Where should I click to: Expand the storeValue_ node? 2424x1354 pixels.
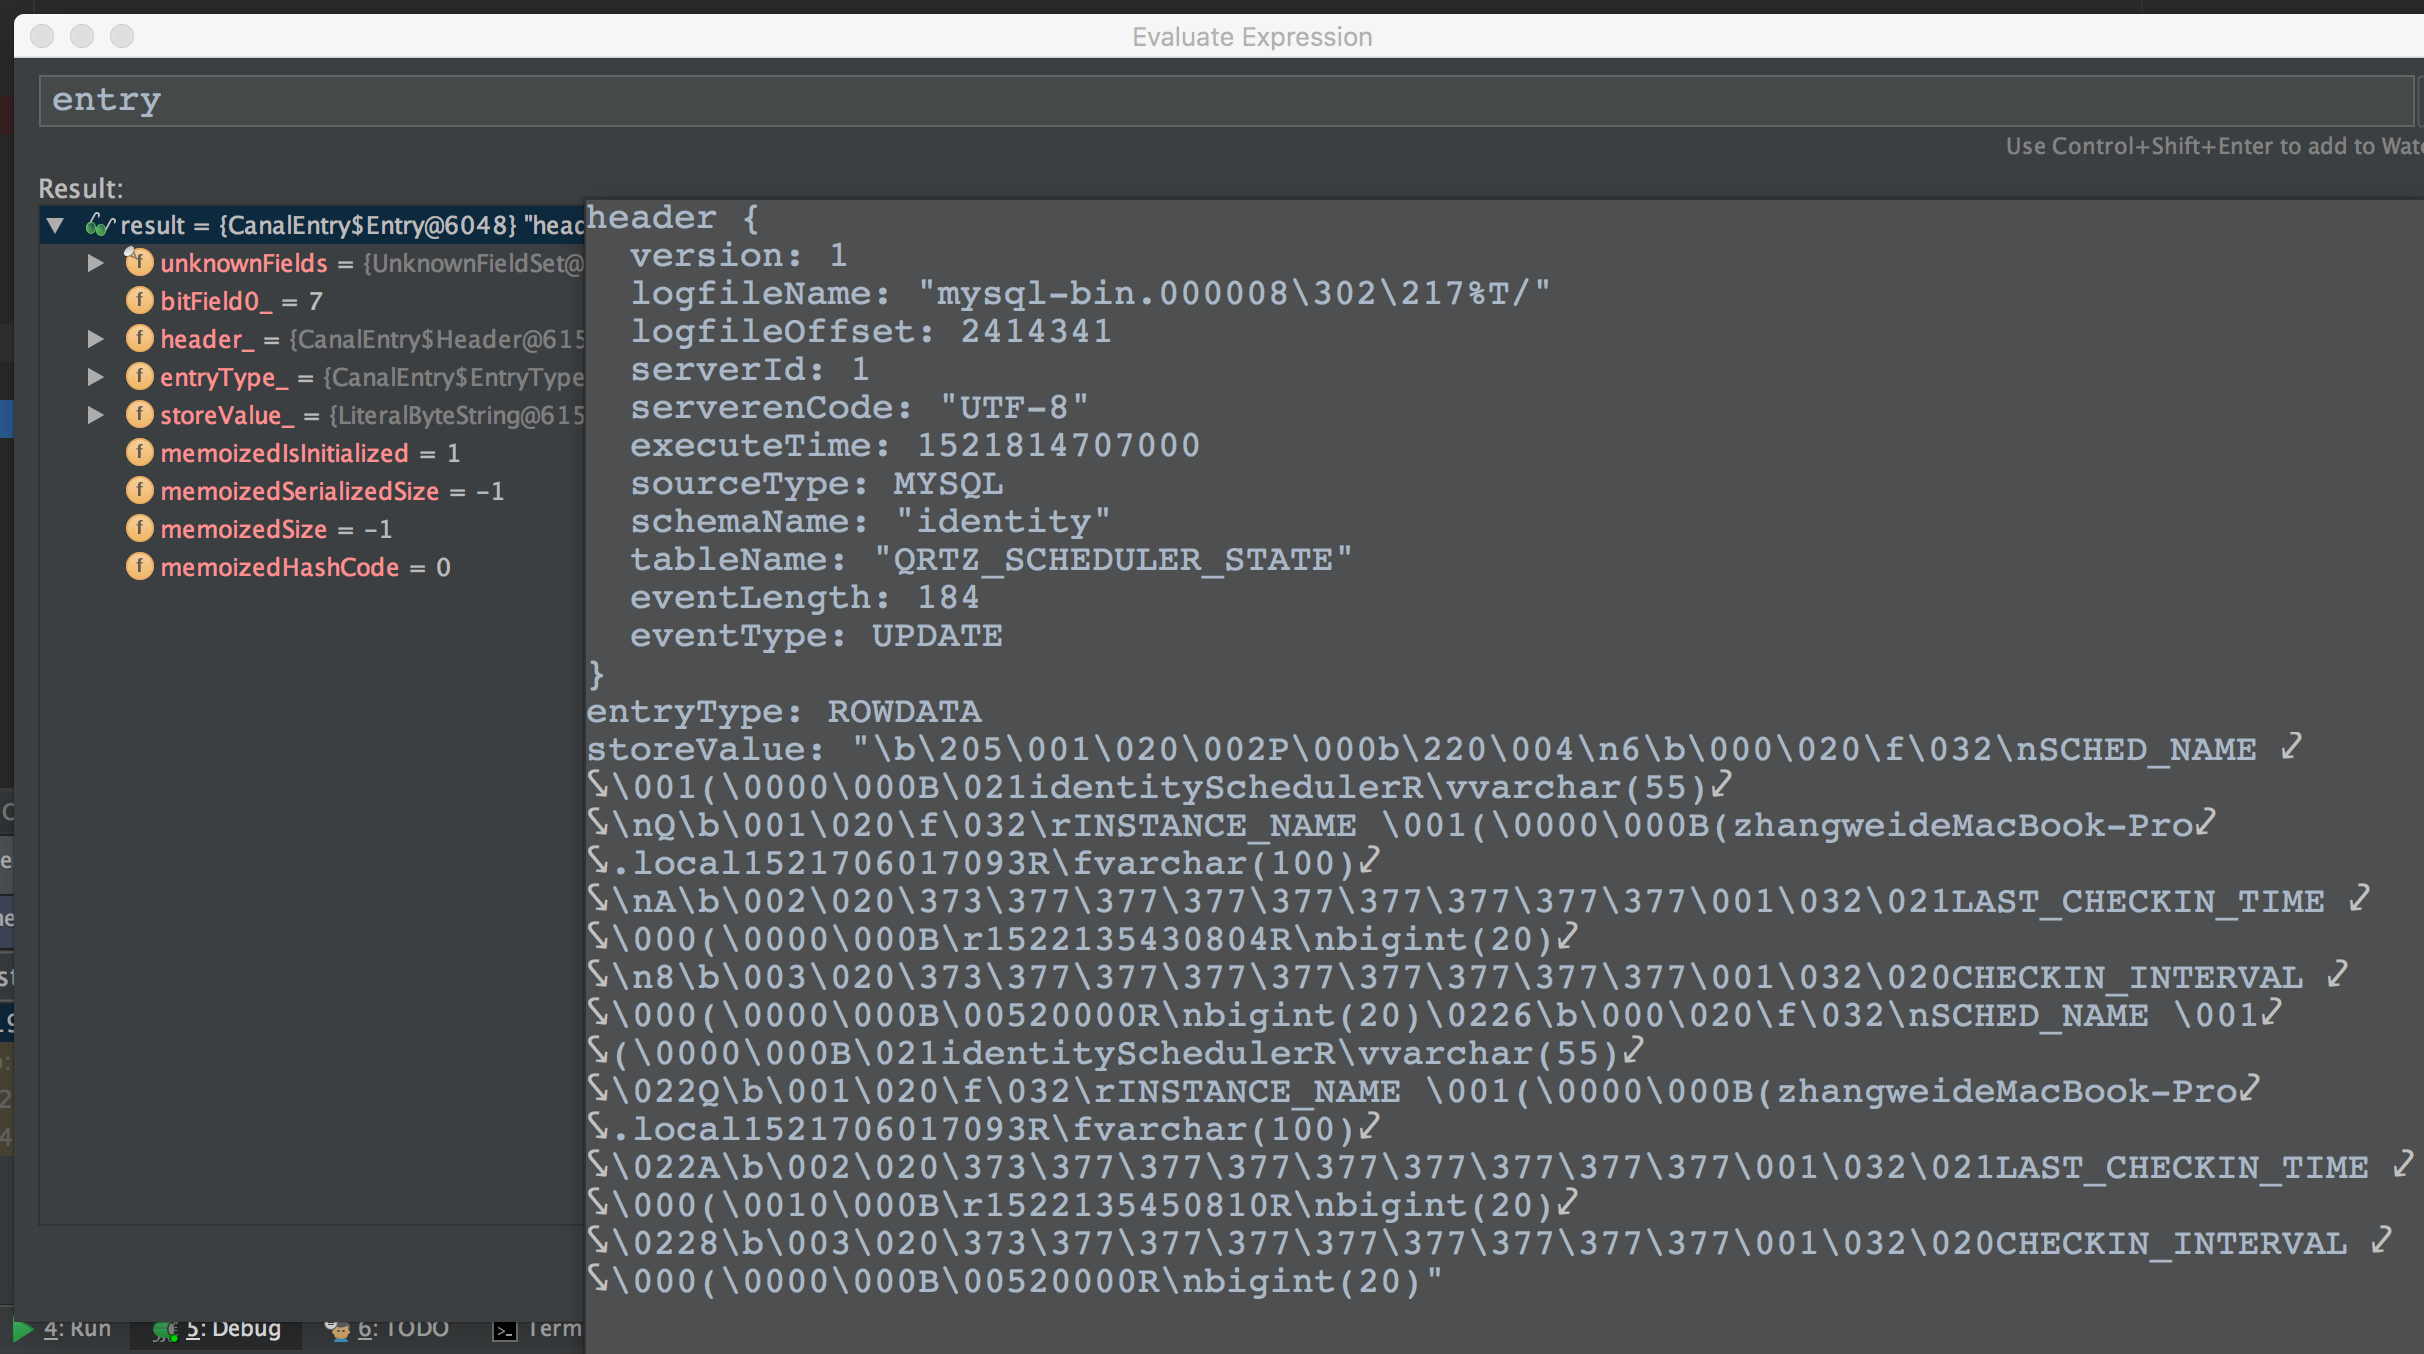point(95,415)
